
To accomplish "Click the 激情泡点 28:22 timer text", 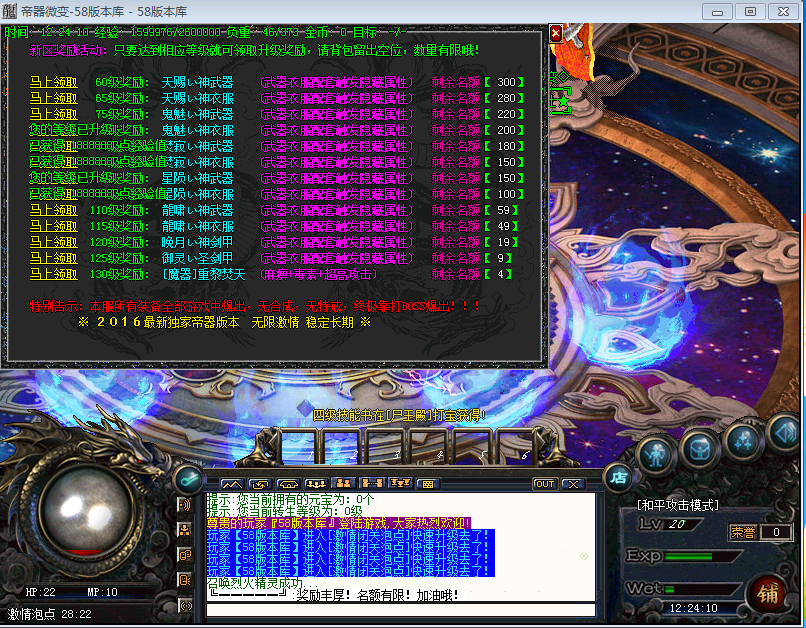I will point(49,614).
